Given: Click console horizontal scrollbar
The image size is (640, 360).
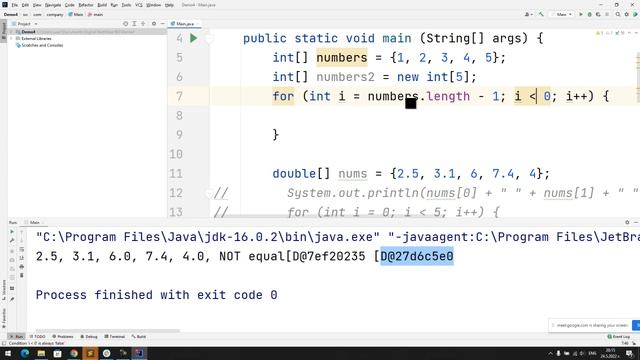Looking at the screenshot, I should [107, 331].
